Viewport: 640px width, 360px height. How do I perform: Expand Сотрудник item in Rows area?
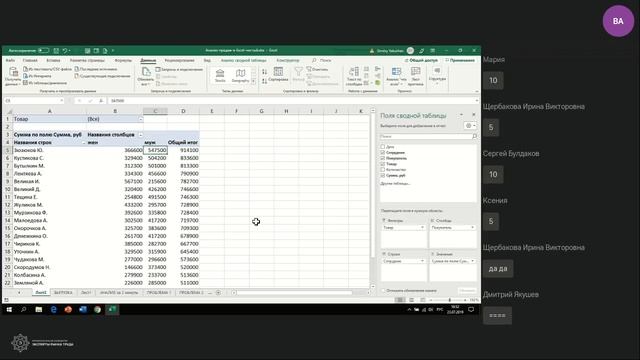click(422, 261)
